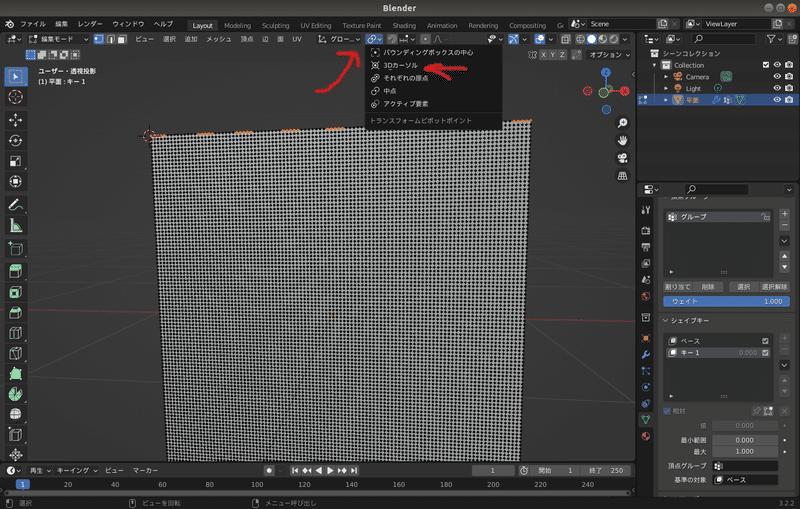Switch to Modeling workspace tab

237,26
